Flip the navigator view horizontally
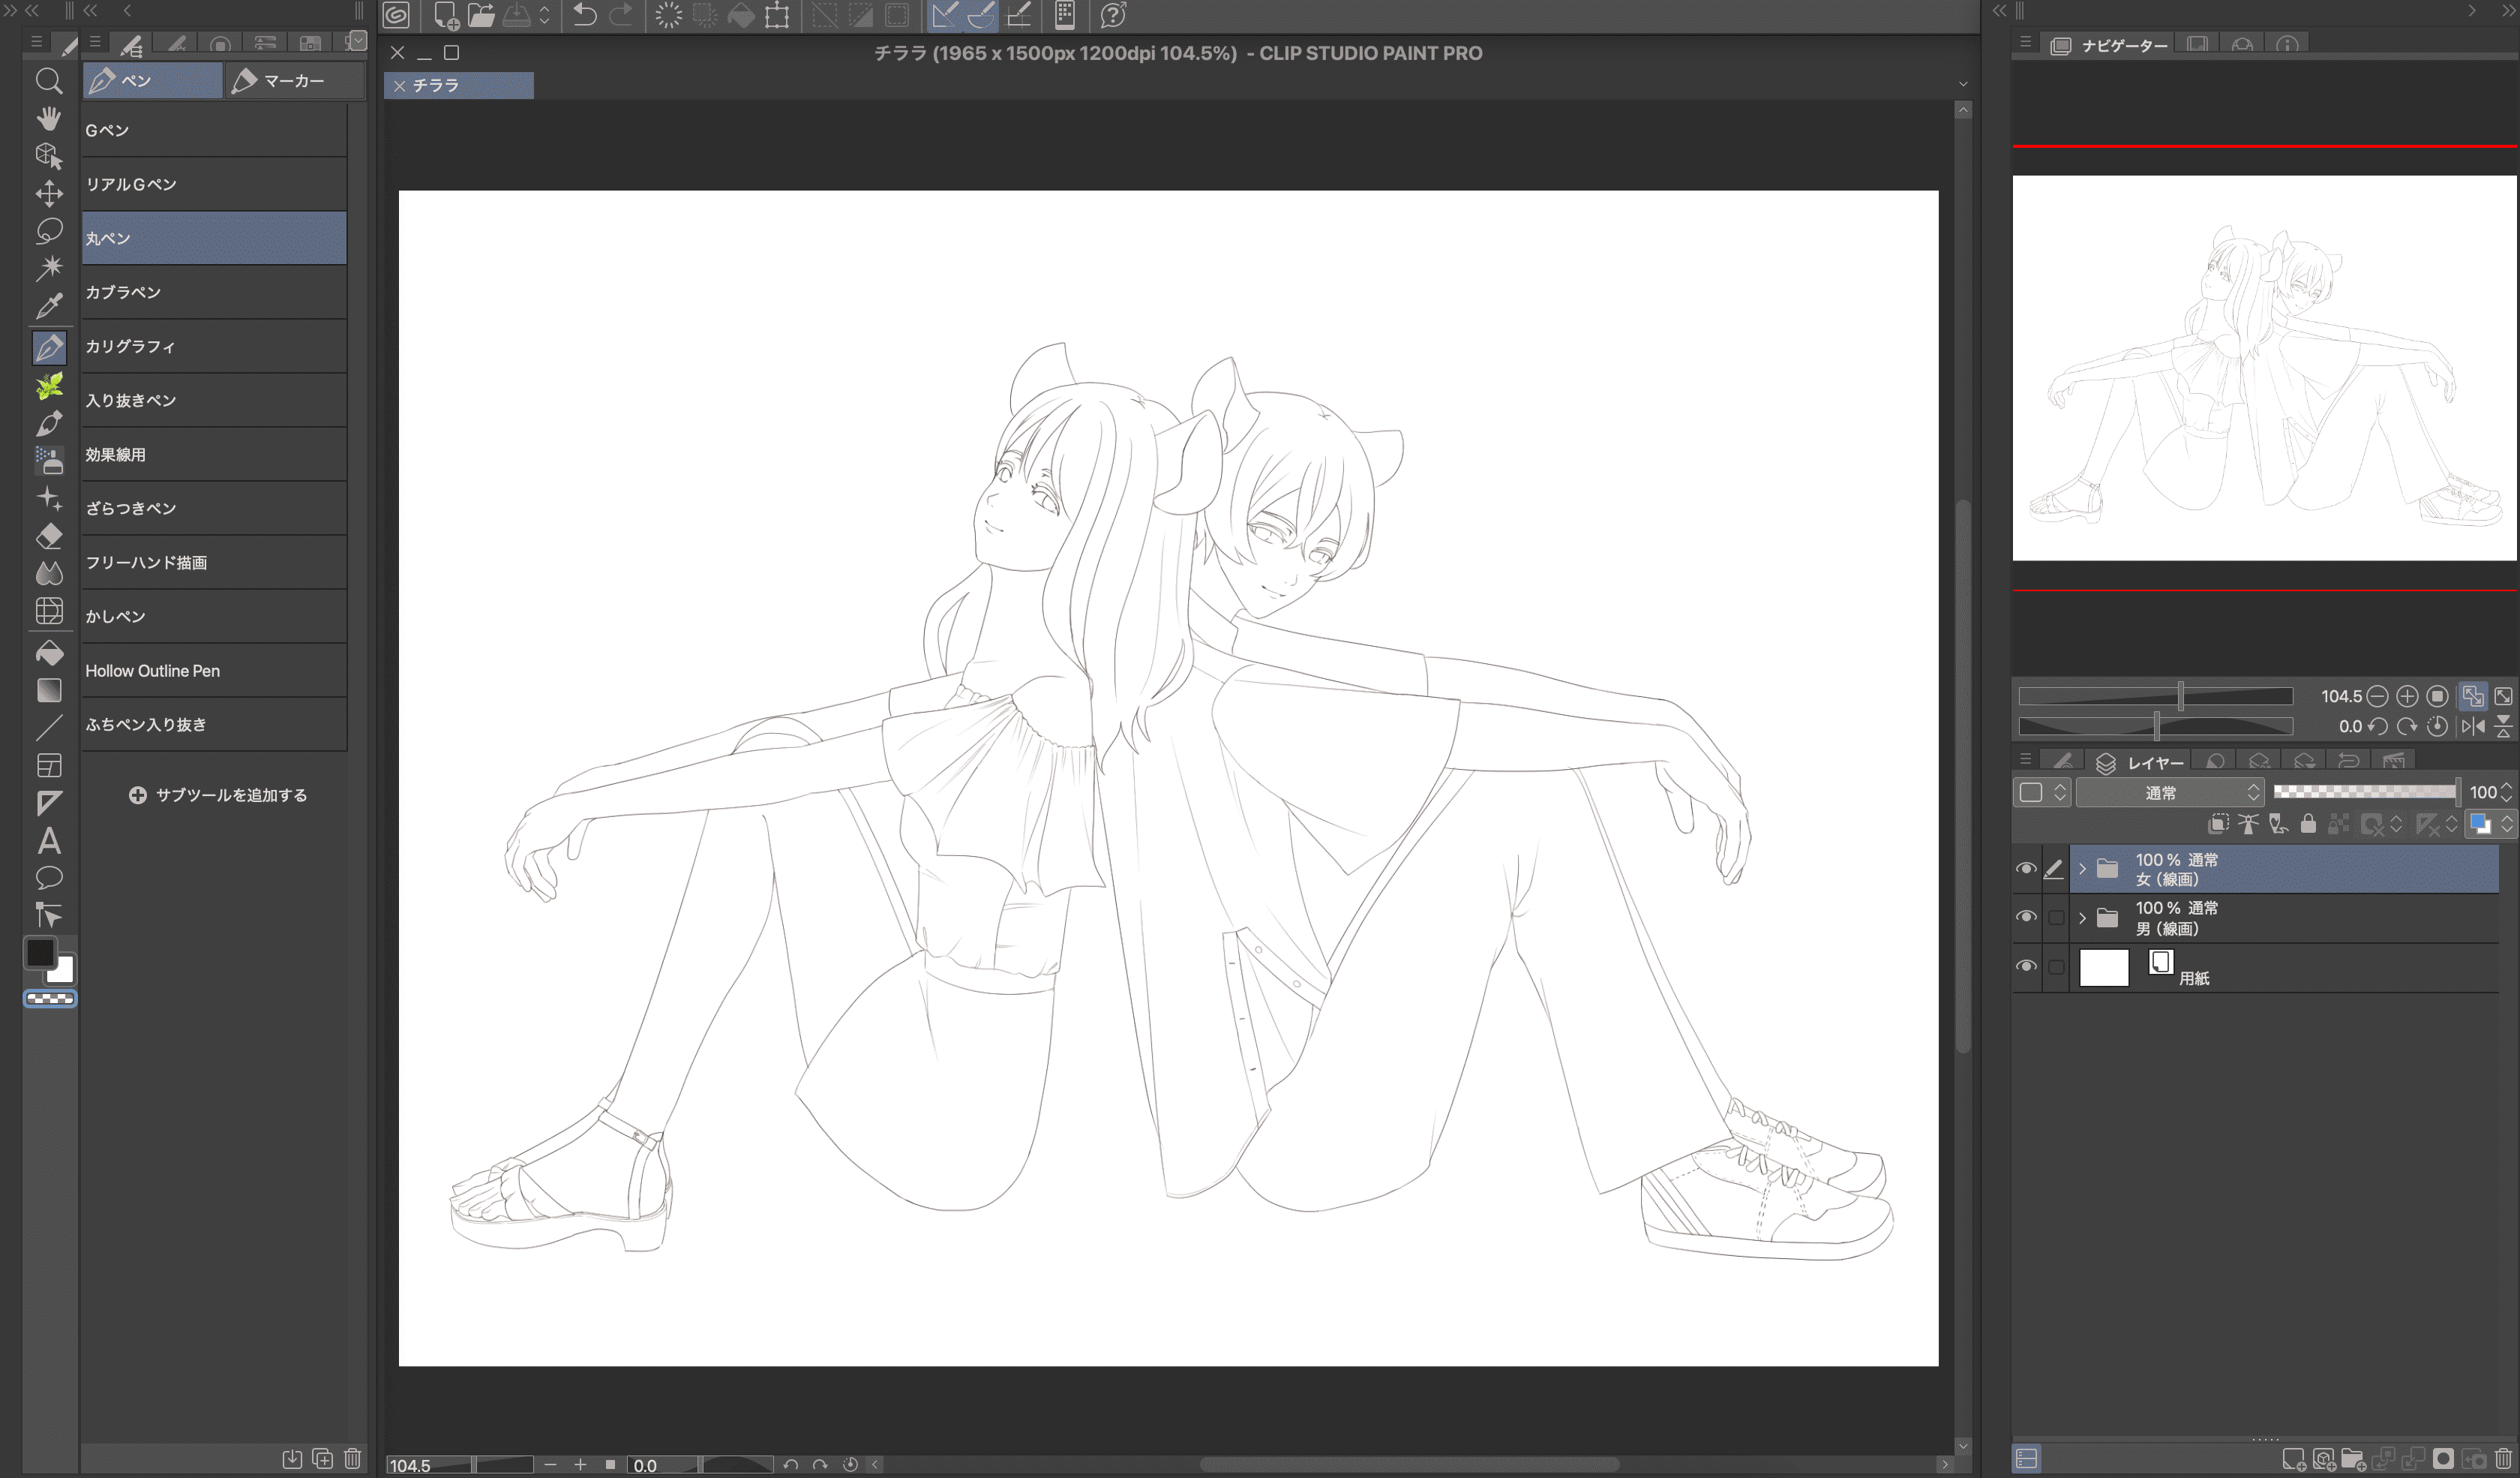Image resolution: width=2520 pixels, height=1478 pixels. pyautogui.click(x=2472, y=726)
